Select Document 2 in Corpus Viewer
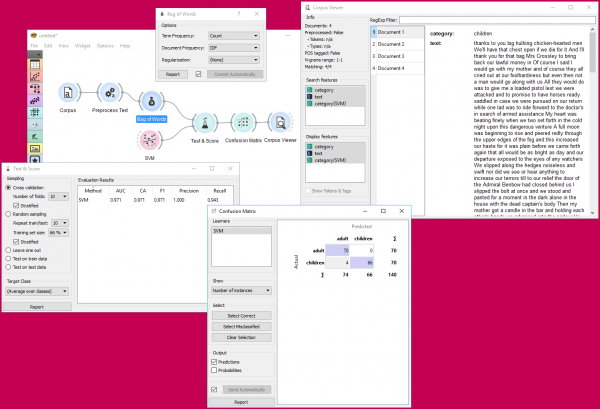600x409 pixels. tap(398, 44)
